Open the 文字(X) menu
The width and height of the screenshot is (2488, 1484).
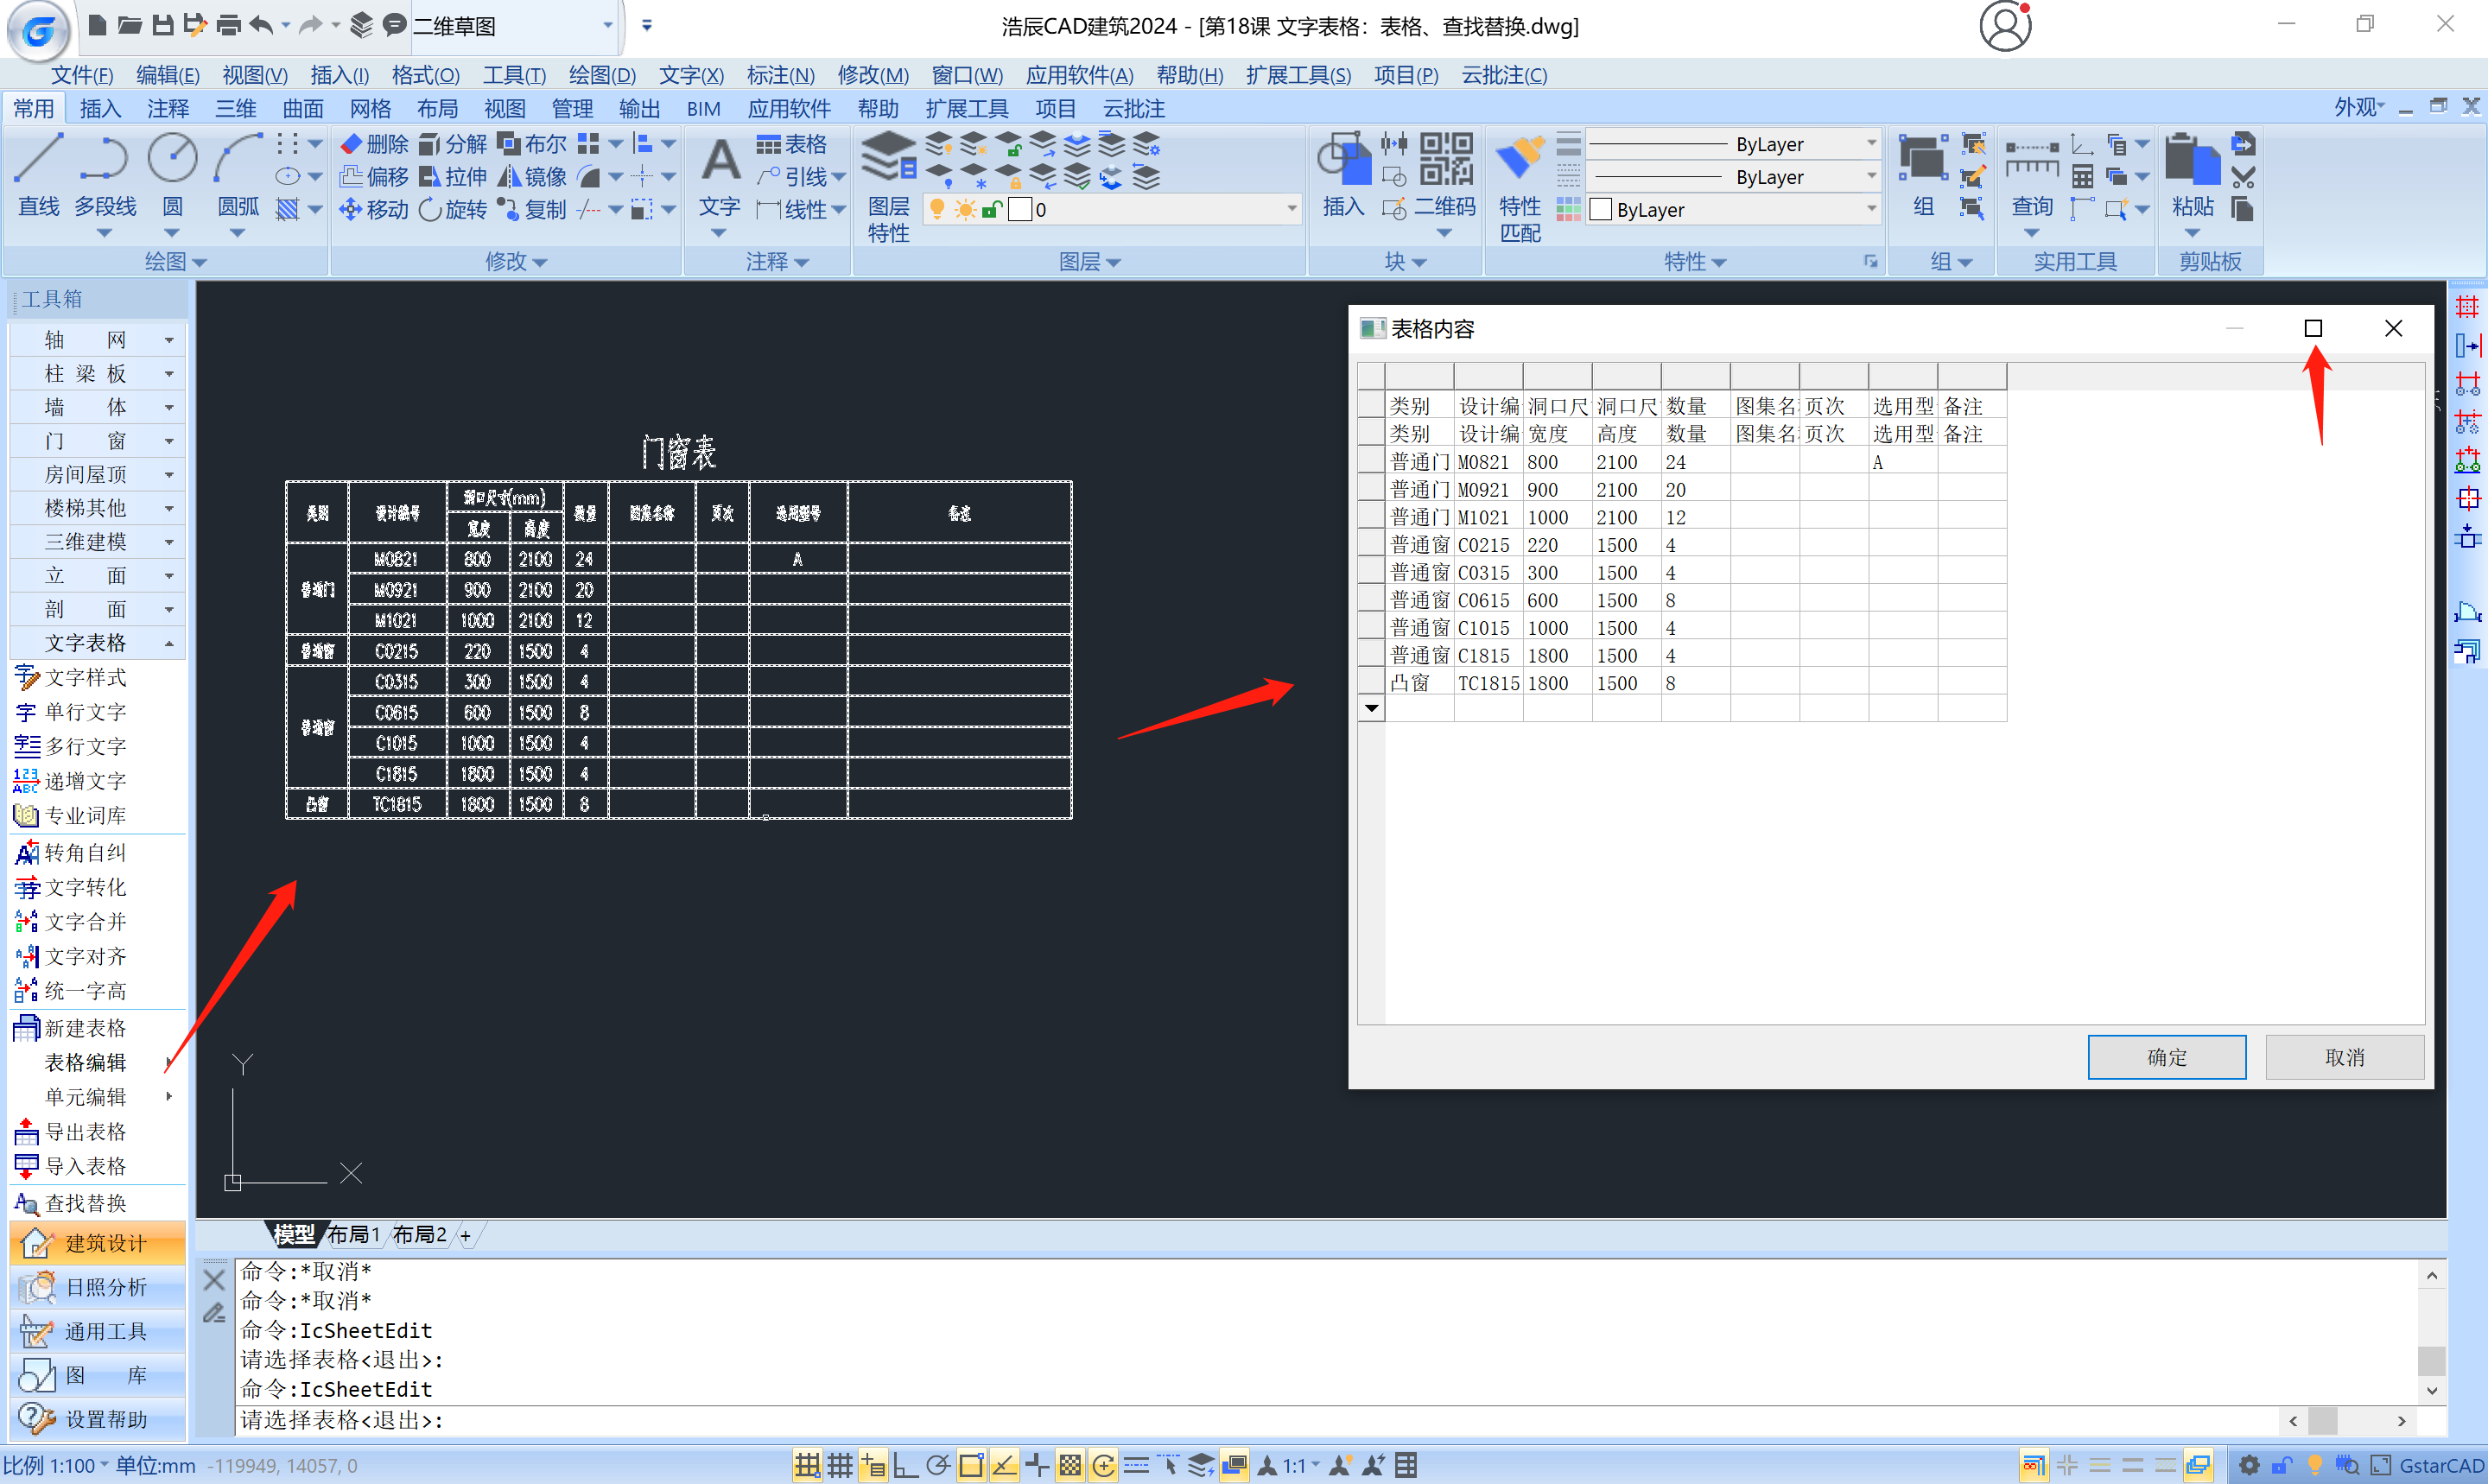[x=690, y=75]
